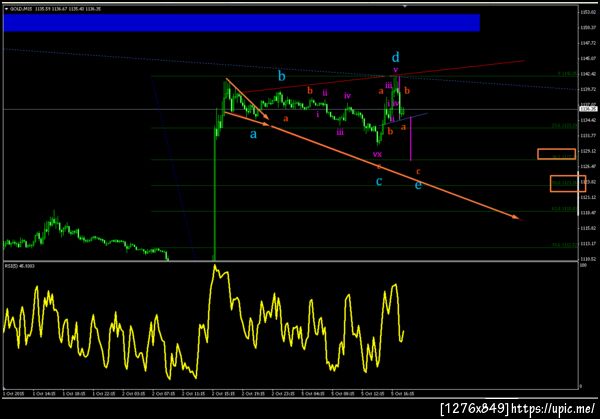600x419 pixels.
Task: Click the 1153.02 price axis label
Action: click(588, 13)
